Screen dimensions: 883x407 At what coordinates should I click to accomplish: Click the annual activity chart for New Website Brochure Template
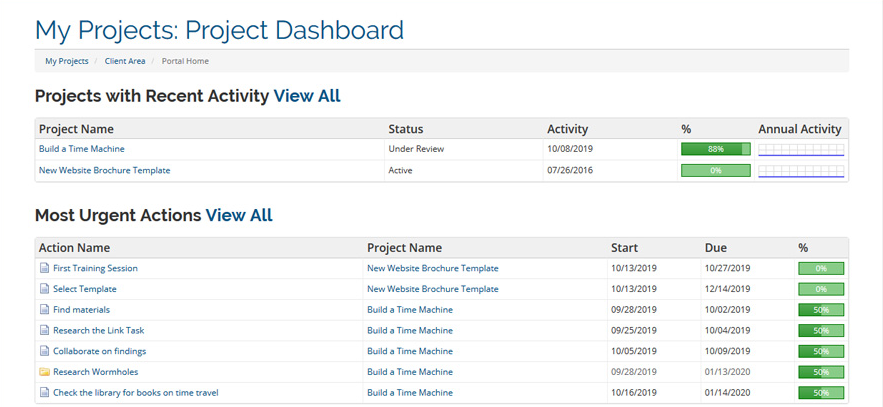[x=801, y=171]
